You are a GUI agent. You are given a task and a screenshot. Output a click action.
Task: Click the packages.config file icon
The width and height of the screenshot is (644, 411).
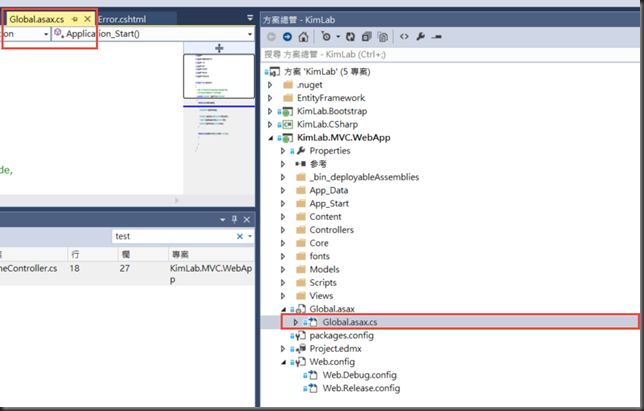(301, 335)
